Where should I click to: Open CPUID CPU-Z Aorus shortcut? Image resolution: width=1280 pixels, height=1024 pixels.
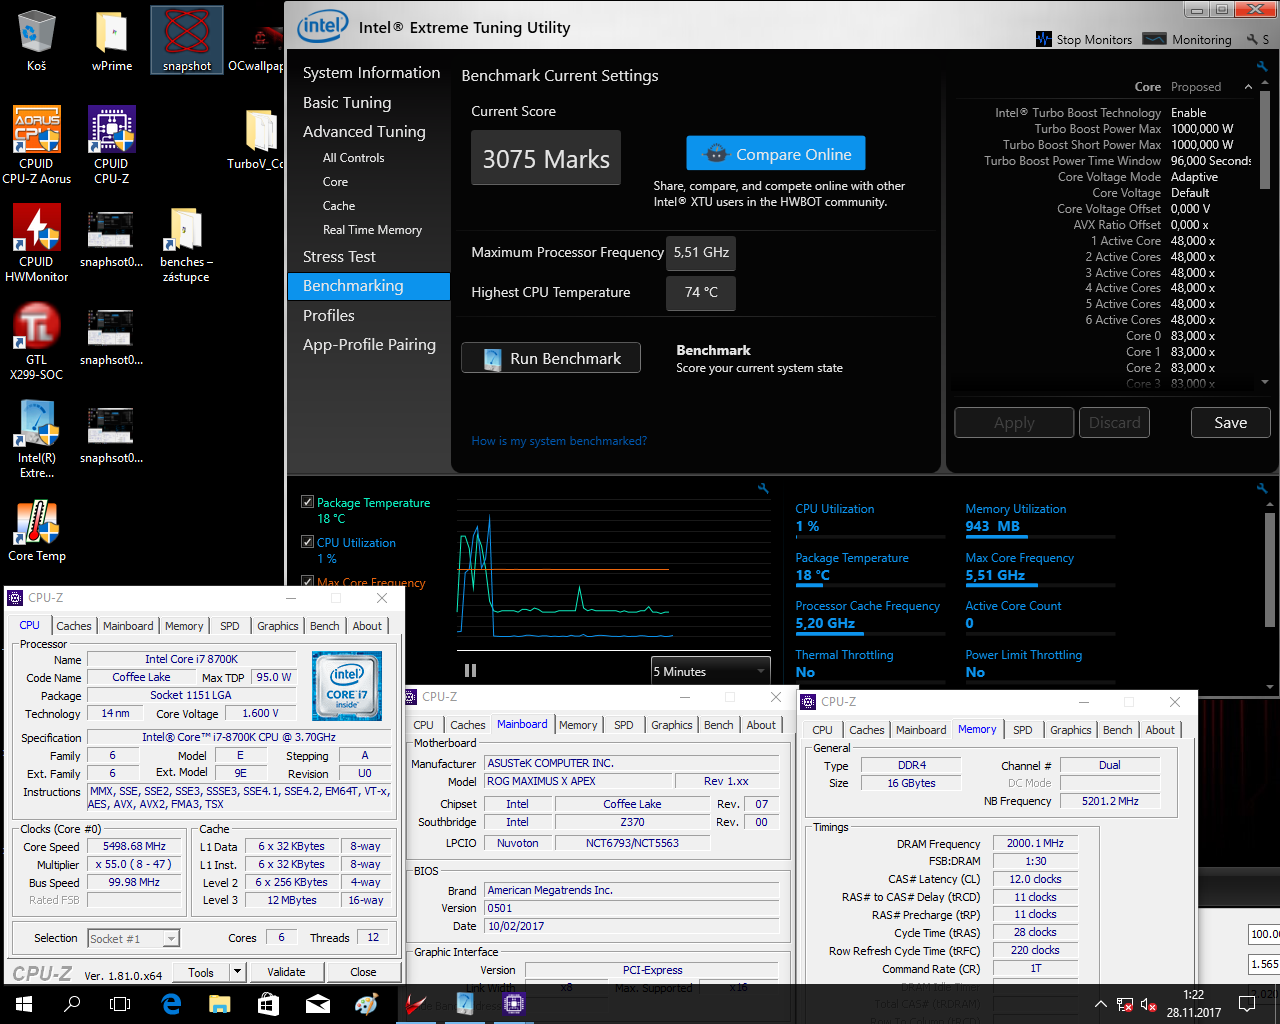point(37,145)
